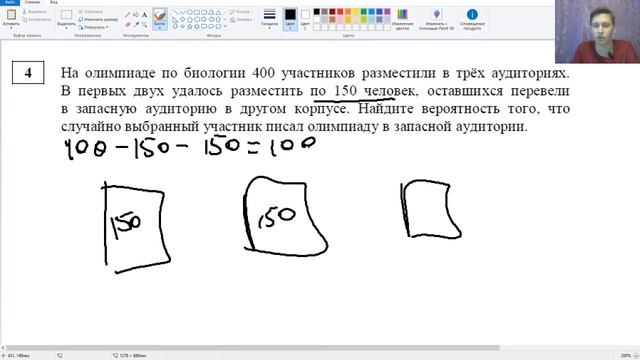Screen dimensions: 640x360
Task: Open the Brushes dropdown arrow
Action: (x=160, y=27)
